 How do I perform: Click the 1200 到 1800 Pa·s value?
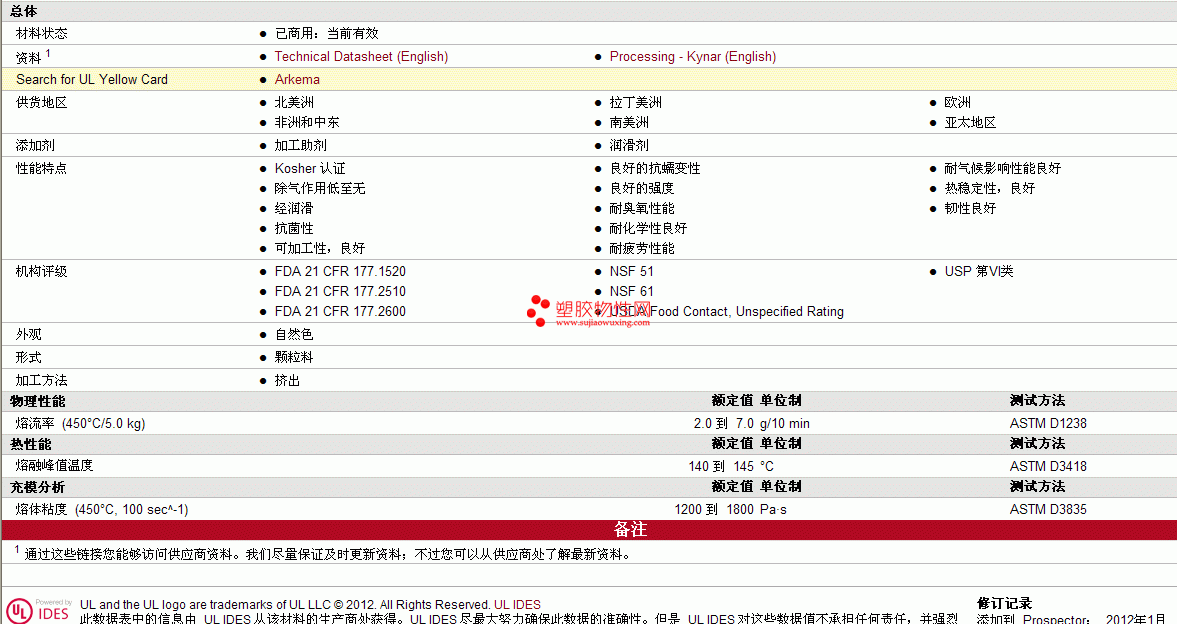[x=730, y=509]
